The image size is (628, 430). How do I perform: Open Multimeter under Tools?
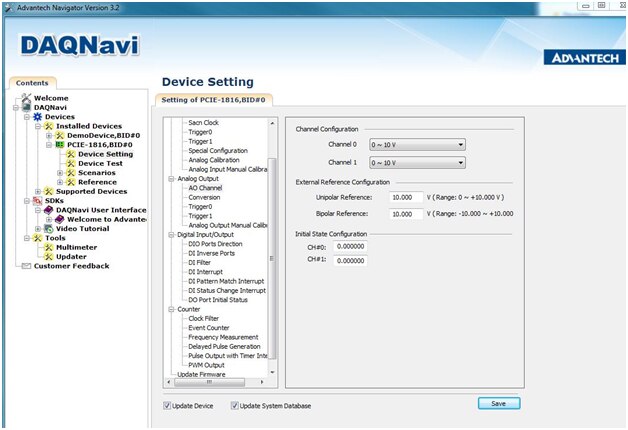coord(76,247)
